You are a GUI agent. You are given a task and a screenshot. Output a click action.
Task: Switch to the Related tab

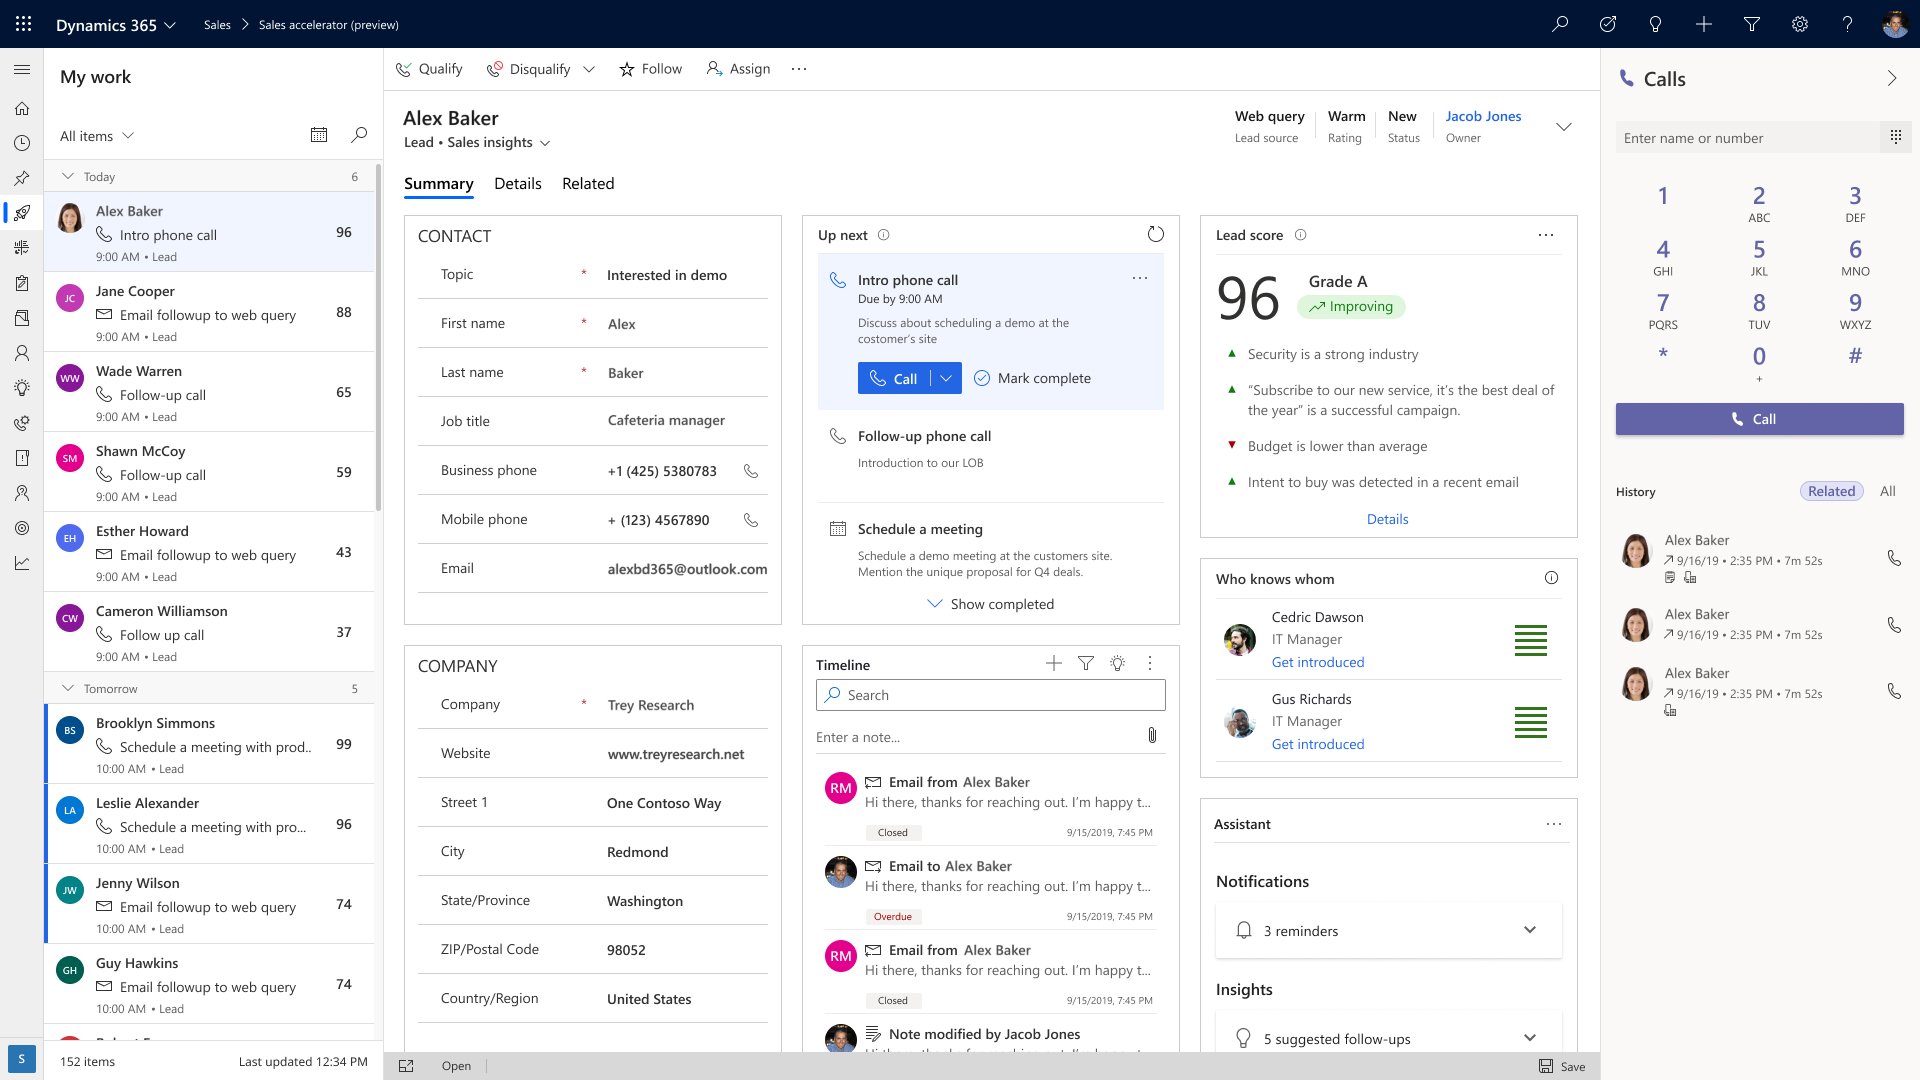coord(587,183)
